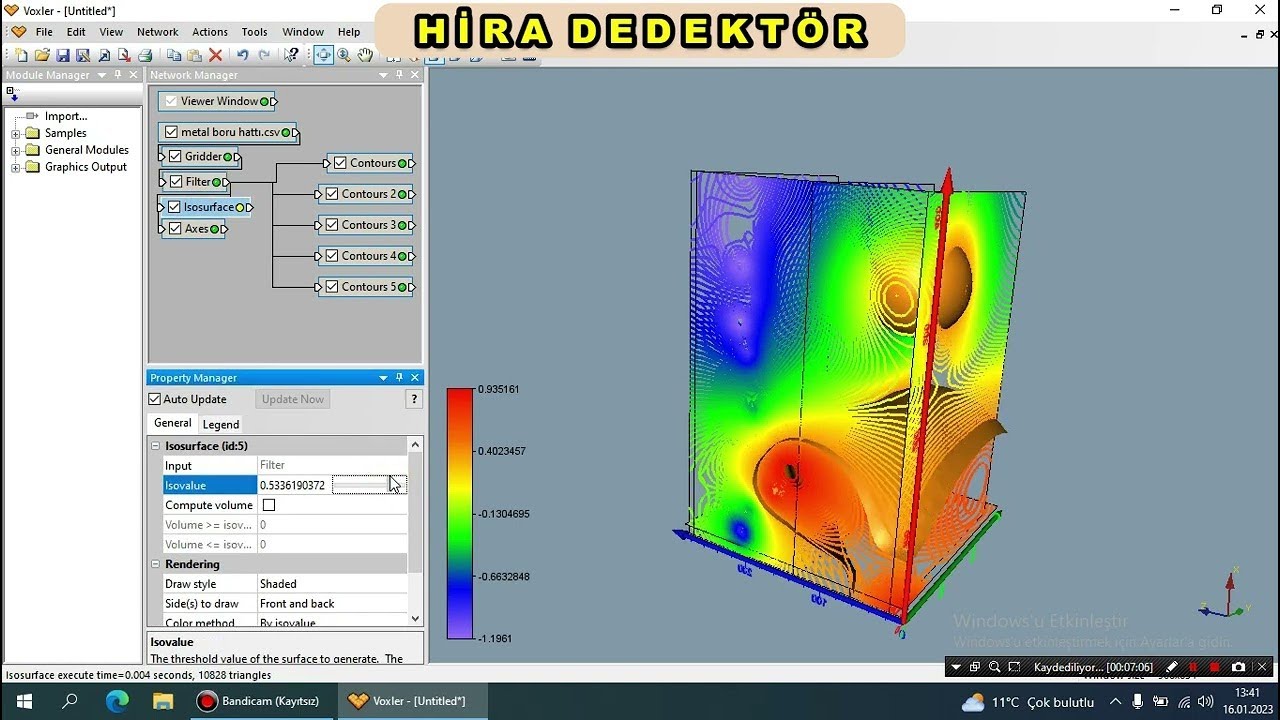Click the Save As toolbar icon
1280x720 pixels.
(83, 55)
